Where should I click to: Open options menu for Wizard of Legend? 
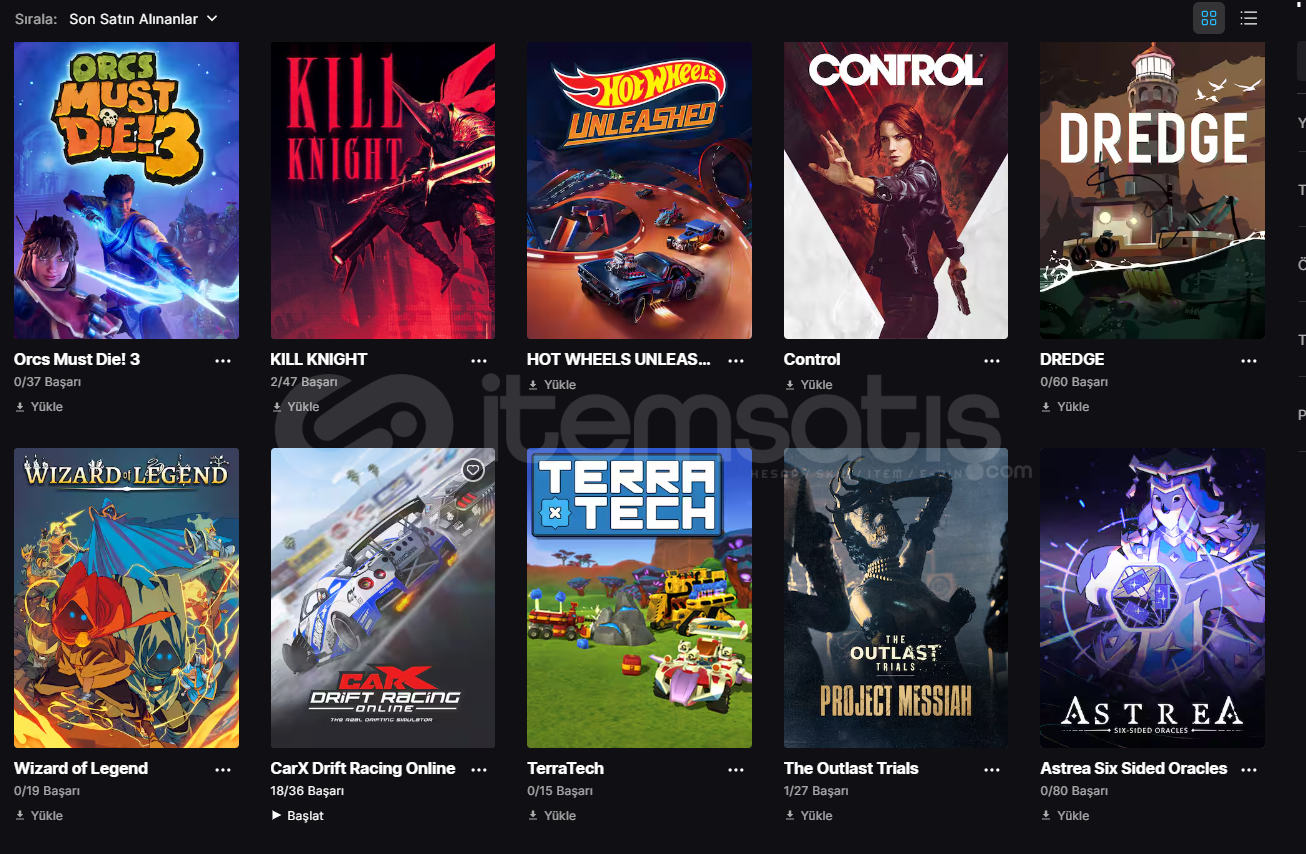[x=223, y=770]
